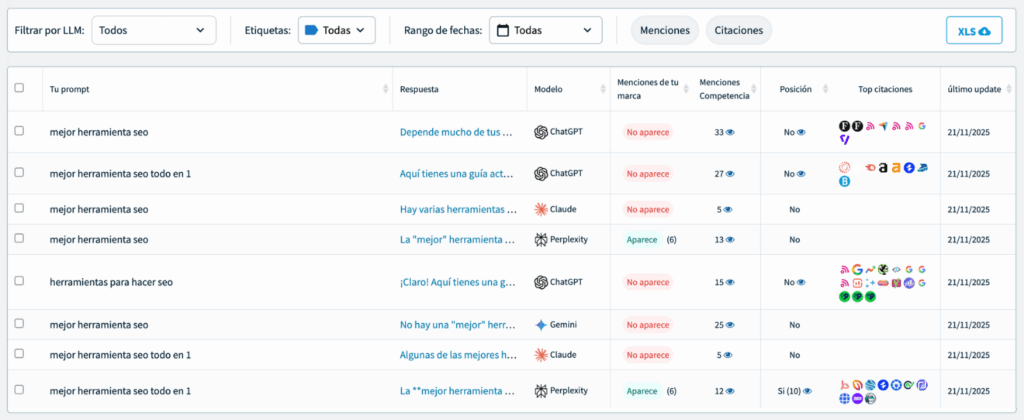Open 'Filtrar por LLM' Todos dropdown

(x=153, y=30)
